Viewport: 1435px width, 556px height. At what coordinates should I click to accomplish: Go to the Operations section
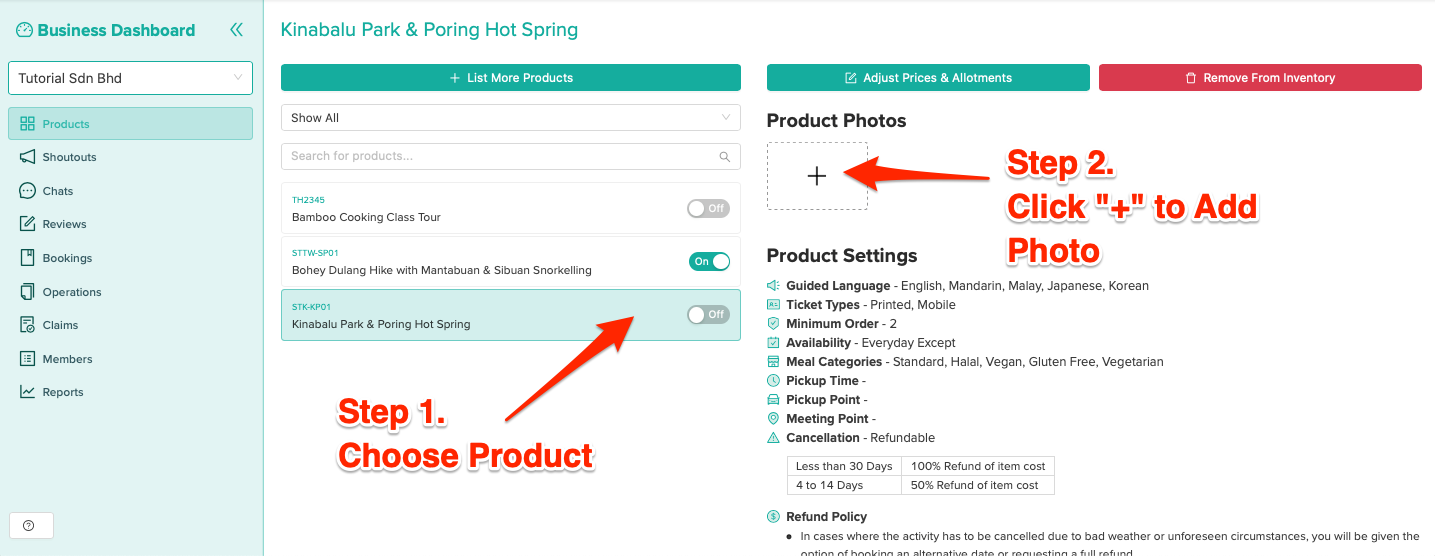pos(71,292)
